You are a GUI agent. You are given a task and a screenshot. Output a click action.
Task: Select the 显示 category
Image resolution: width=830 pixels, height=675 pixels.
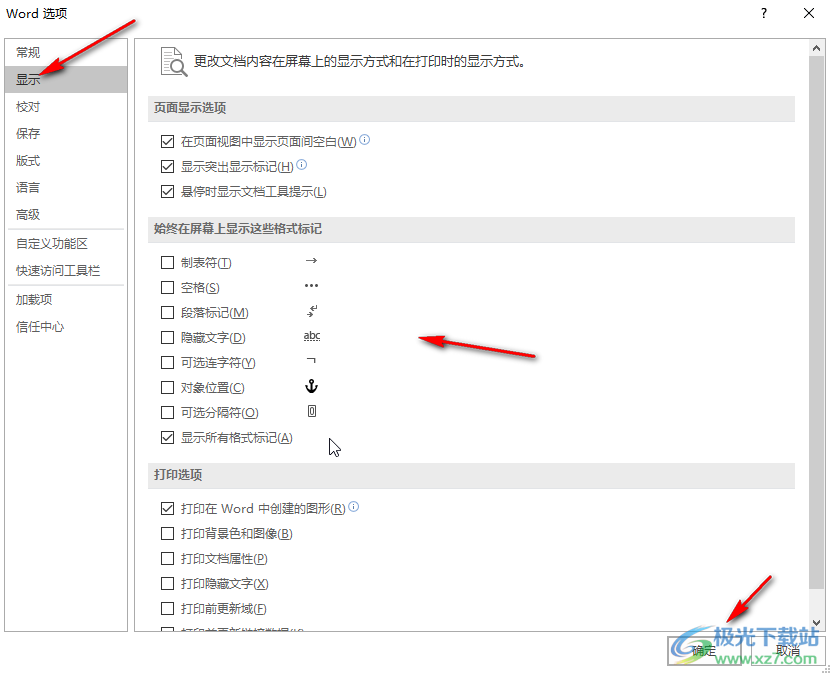pyautogui.click(x=66, y=79)
